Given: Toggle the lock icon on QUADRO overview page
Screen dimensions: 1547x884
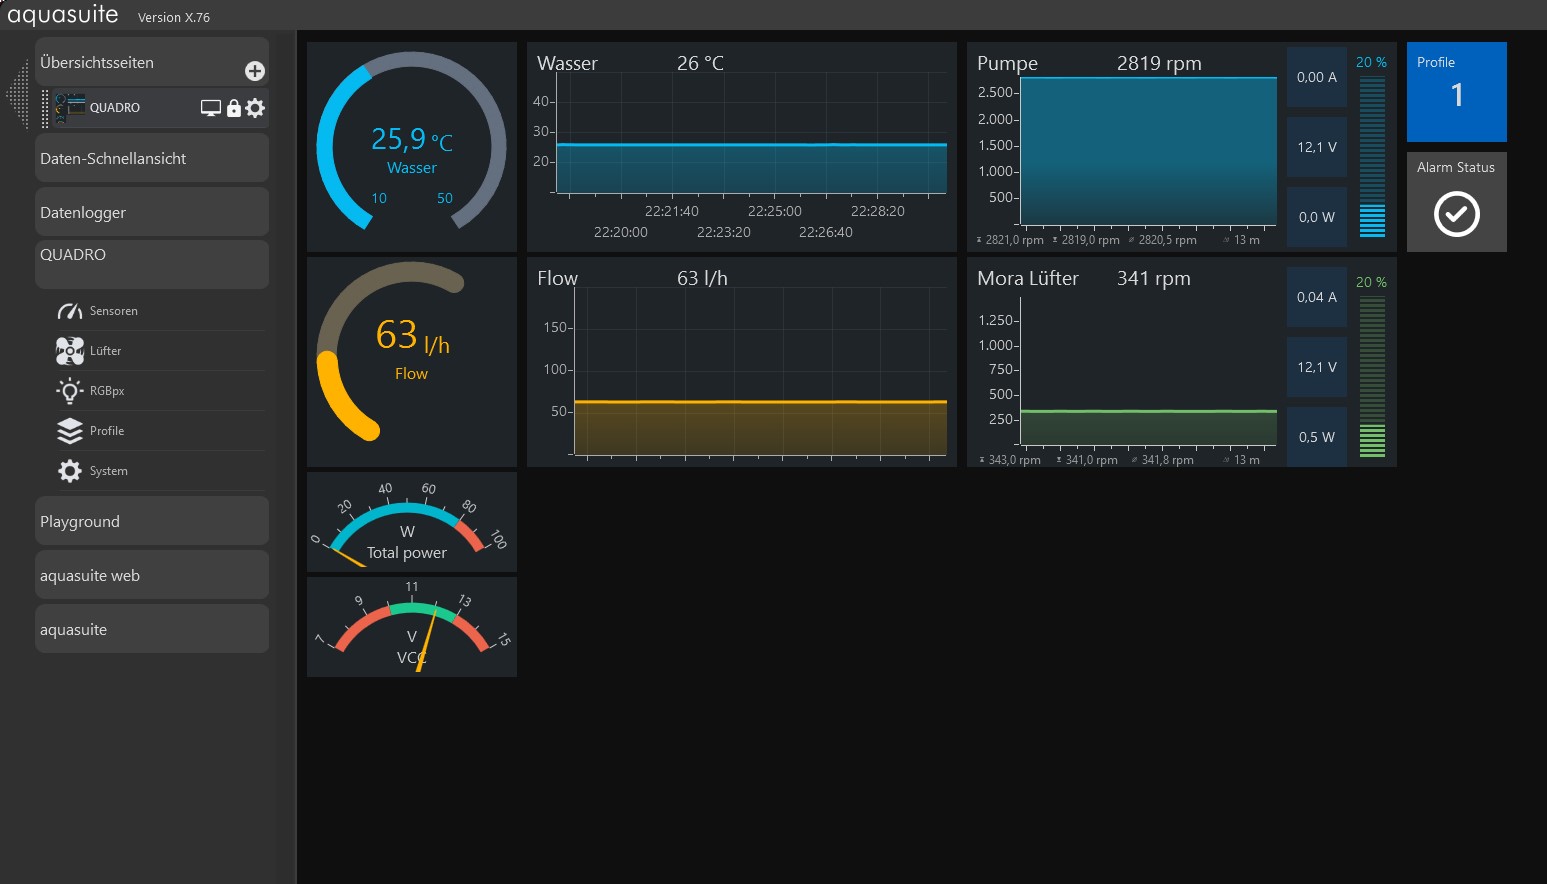Looking at the screenshot, I should pyautogui.click(x=234, y=108).
